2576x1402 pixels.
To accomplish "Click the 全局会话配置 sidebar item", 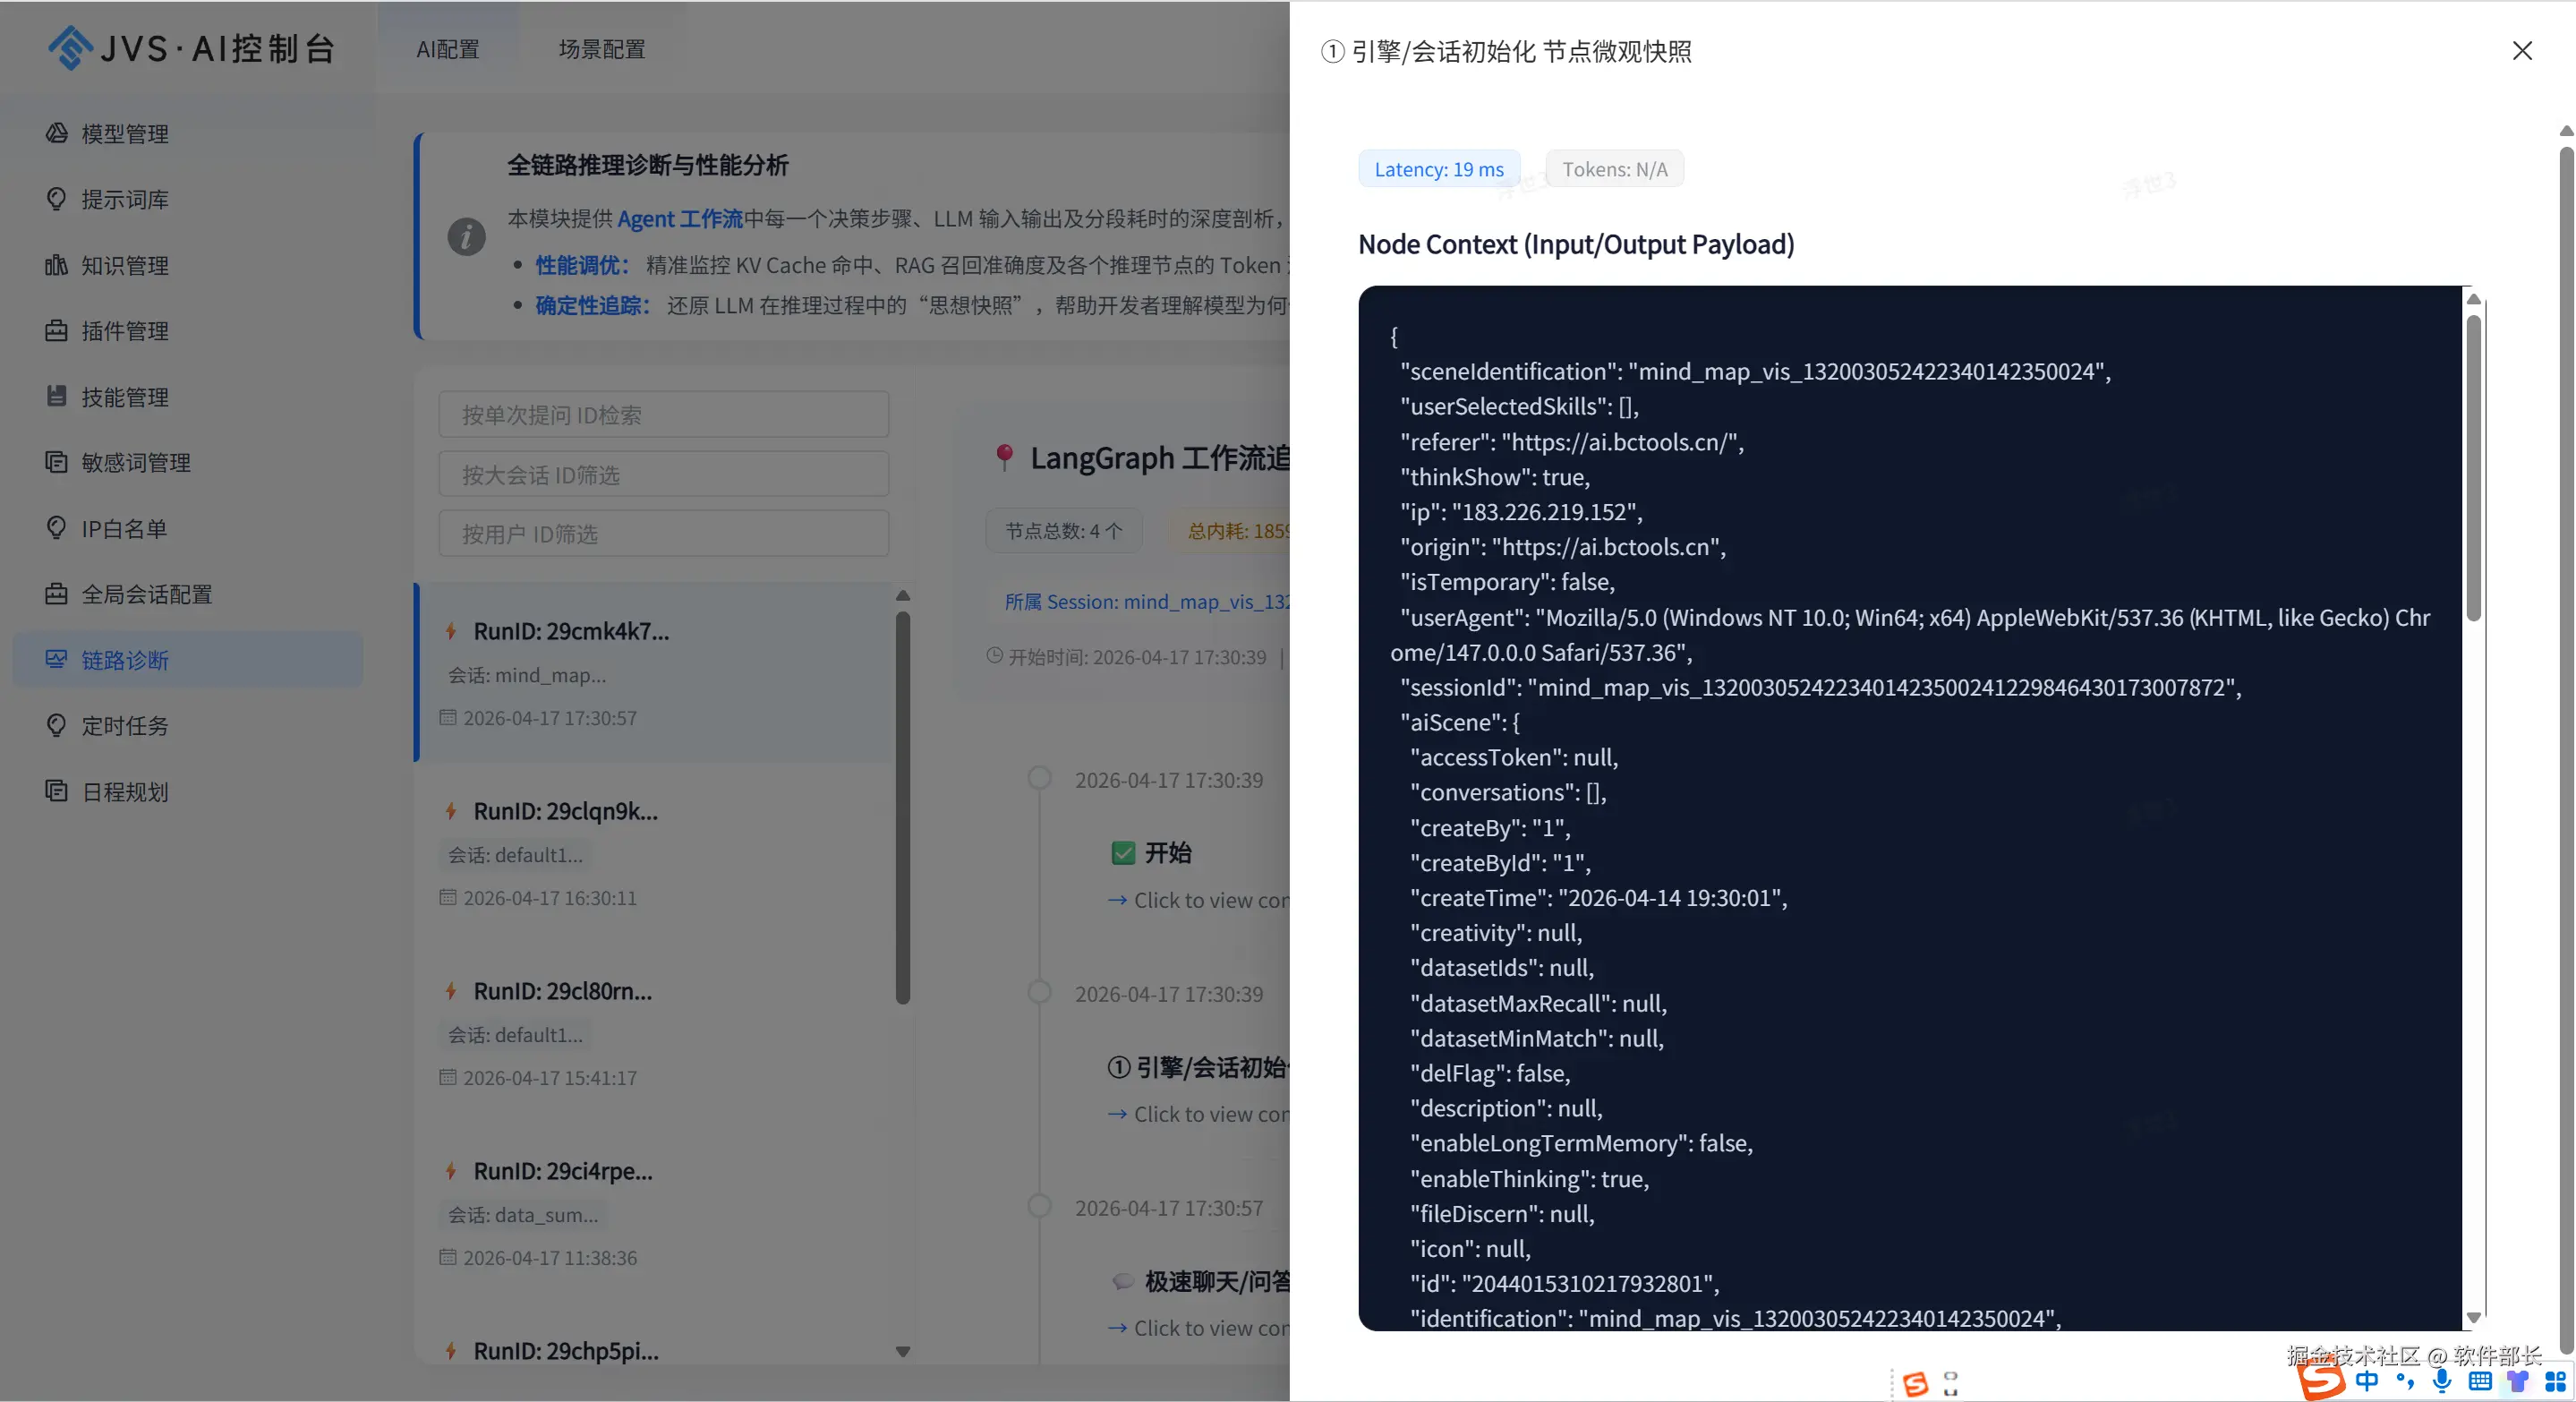I will point(146,594).
